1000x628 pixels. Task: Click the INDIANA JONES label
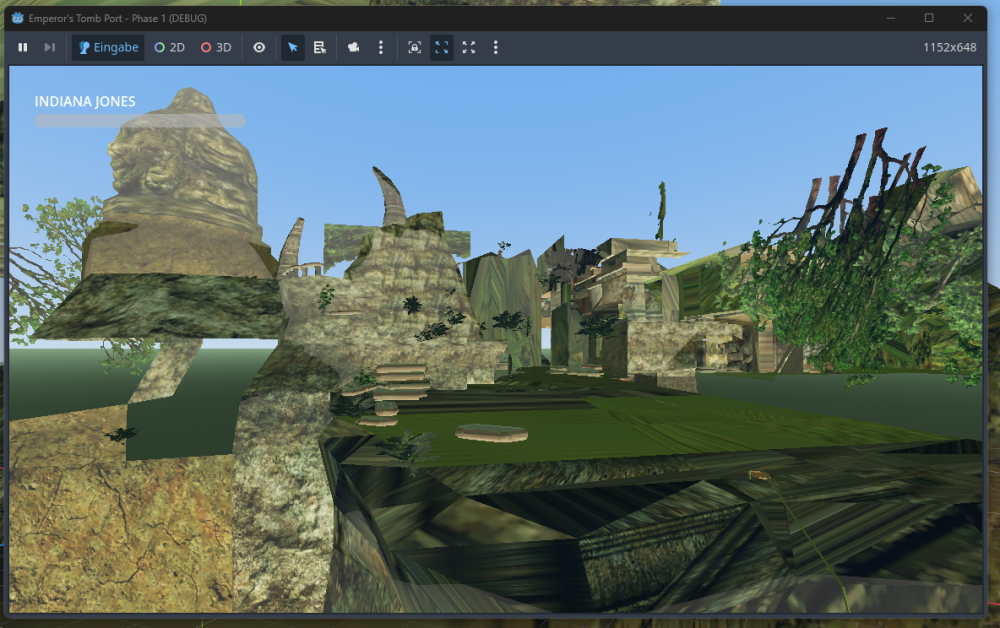tap(85, 101)
